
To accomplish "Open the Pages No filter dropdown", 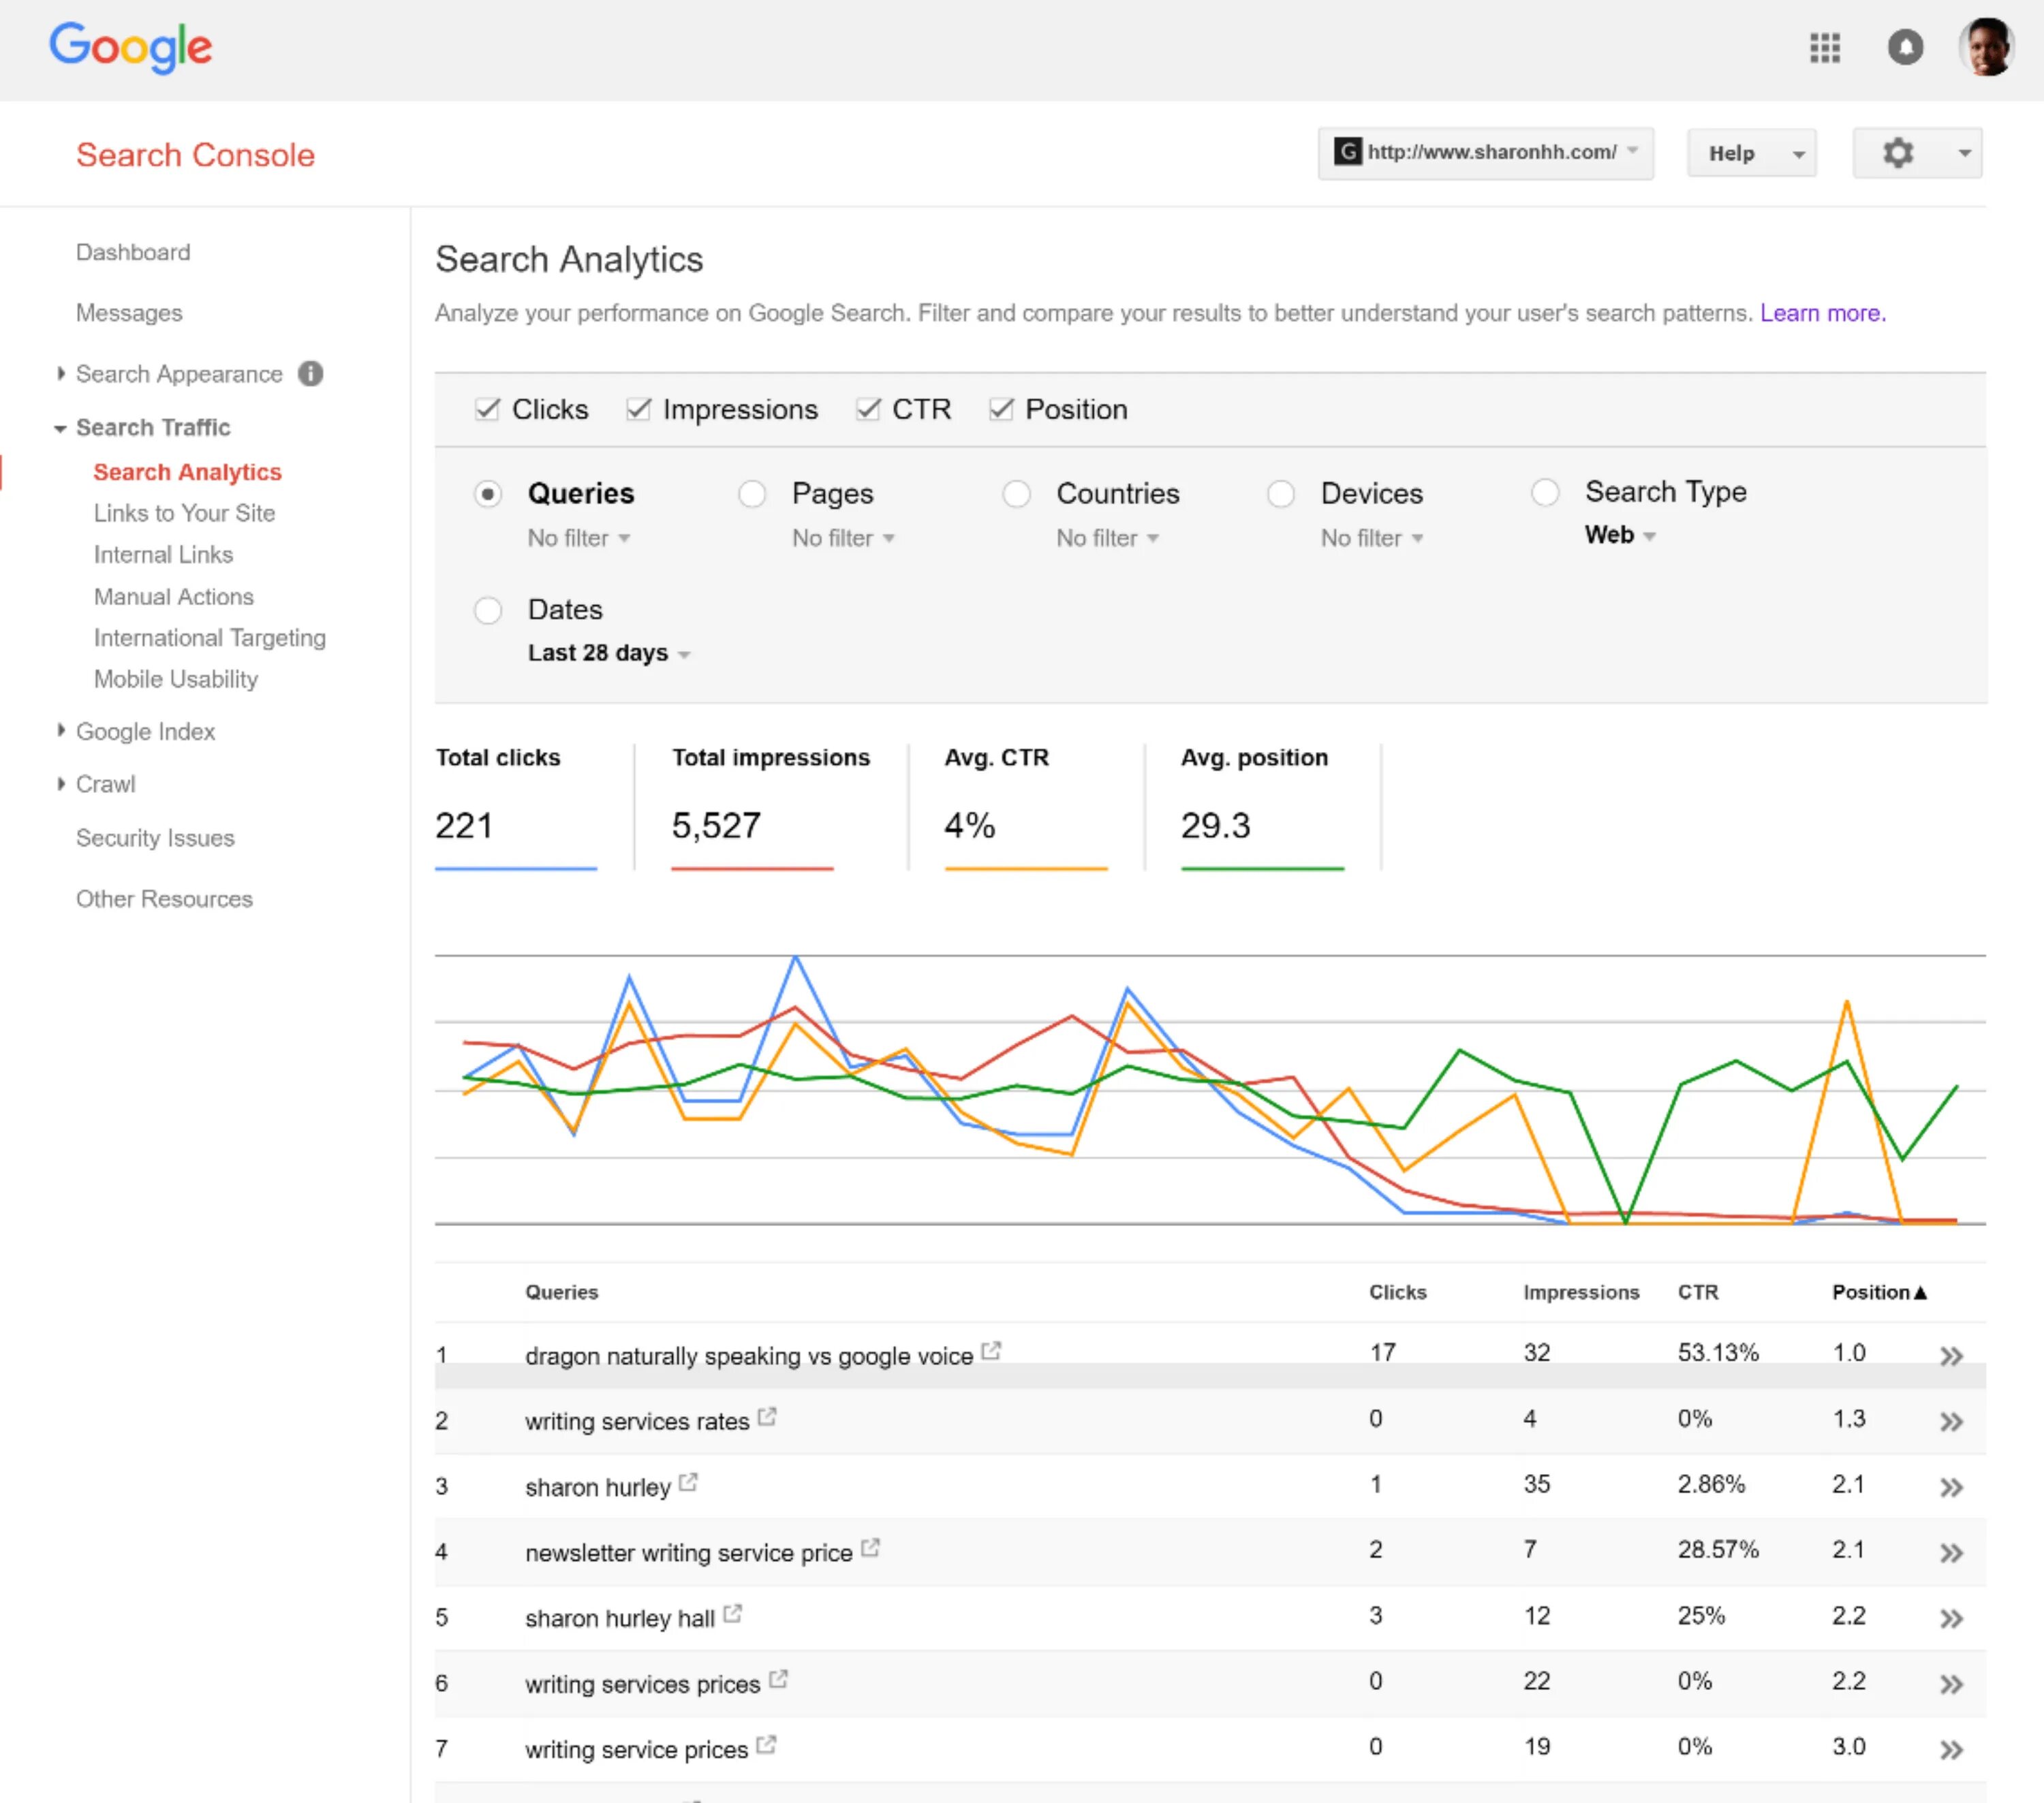I will coord(843,538).
